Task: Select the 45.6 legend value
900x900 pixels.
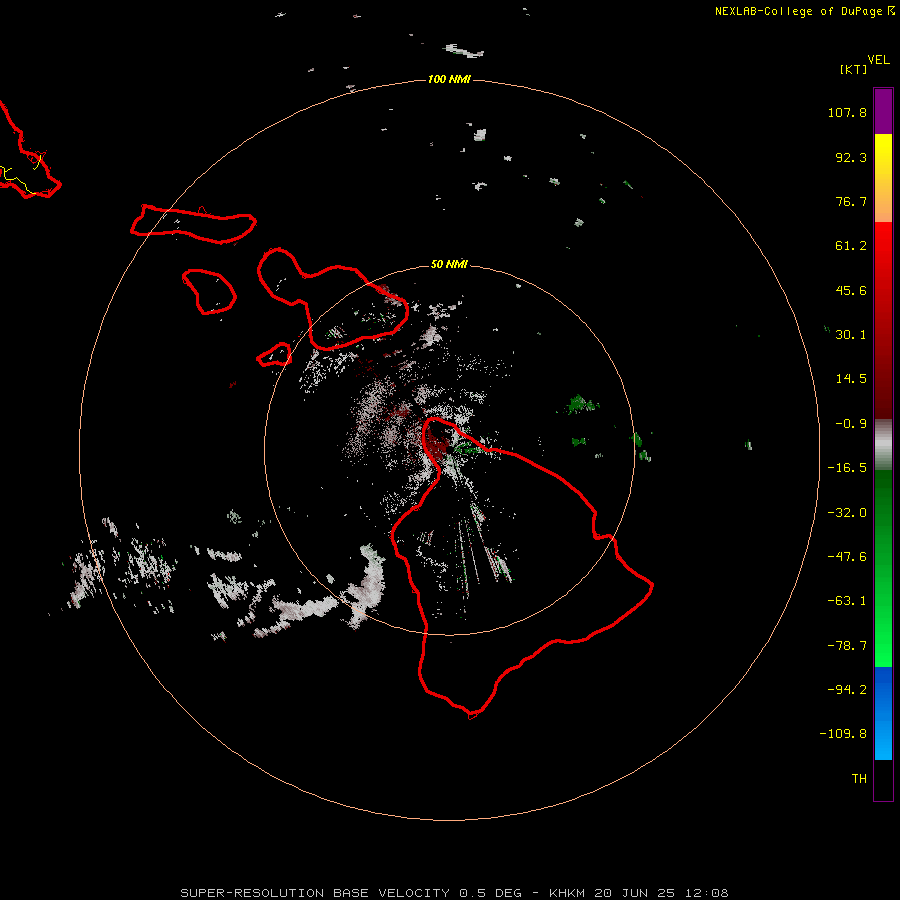Action: [851, 290]
